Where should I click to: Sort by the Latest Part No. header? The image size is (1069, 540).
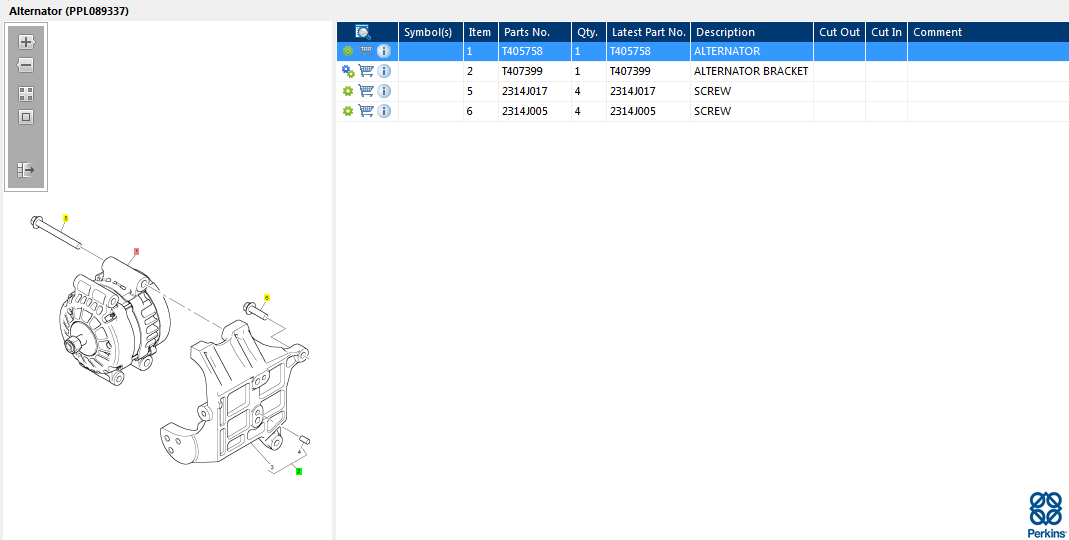(648, 32)
